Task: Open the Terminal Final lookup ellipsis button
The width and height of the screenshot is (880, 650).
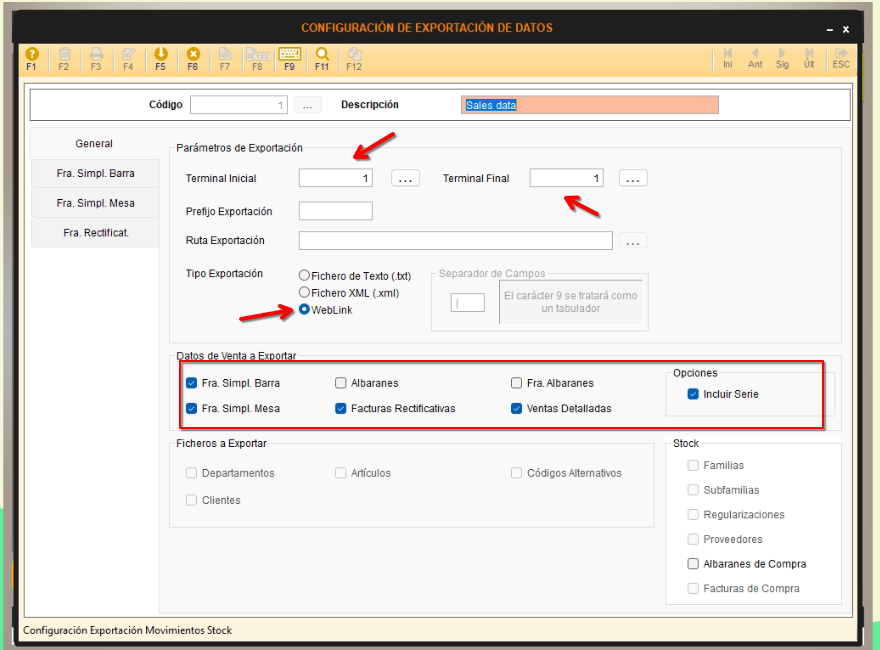Action: point(633,178)
